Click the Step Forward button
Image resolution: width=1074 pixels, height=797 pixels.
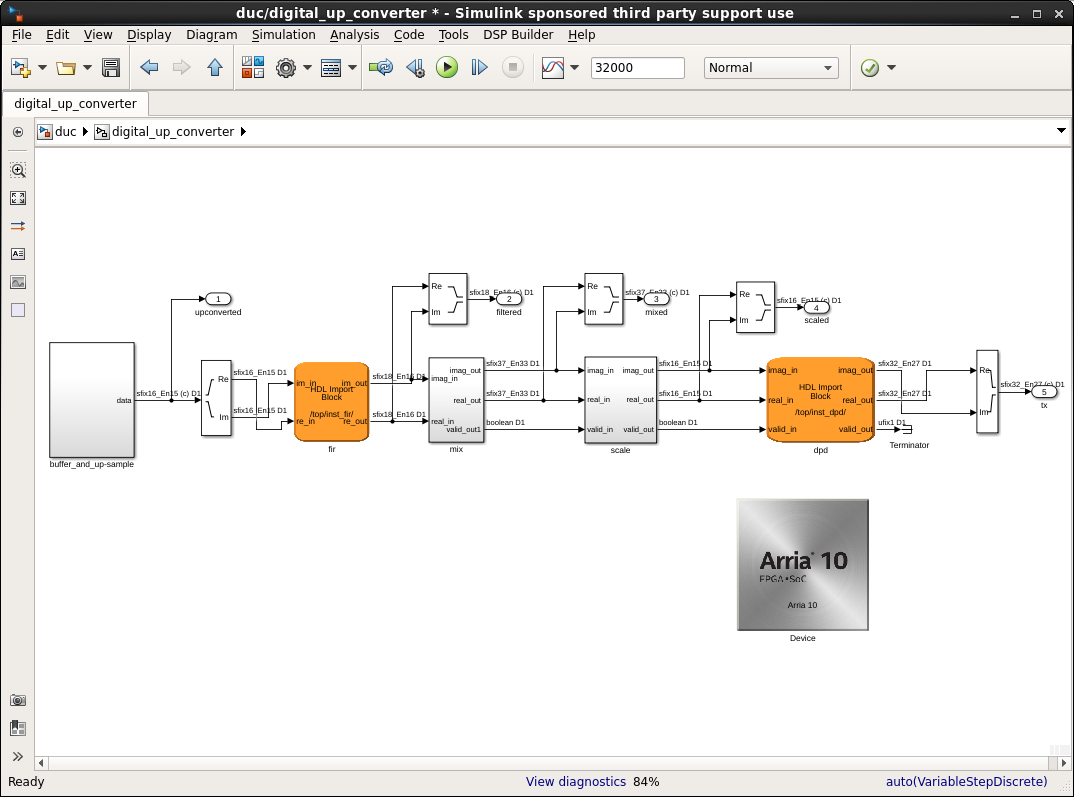pyautogui.click(x=479, y=68)
